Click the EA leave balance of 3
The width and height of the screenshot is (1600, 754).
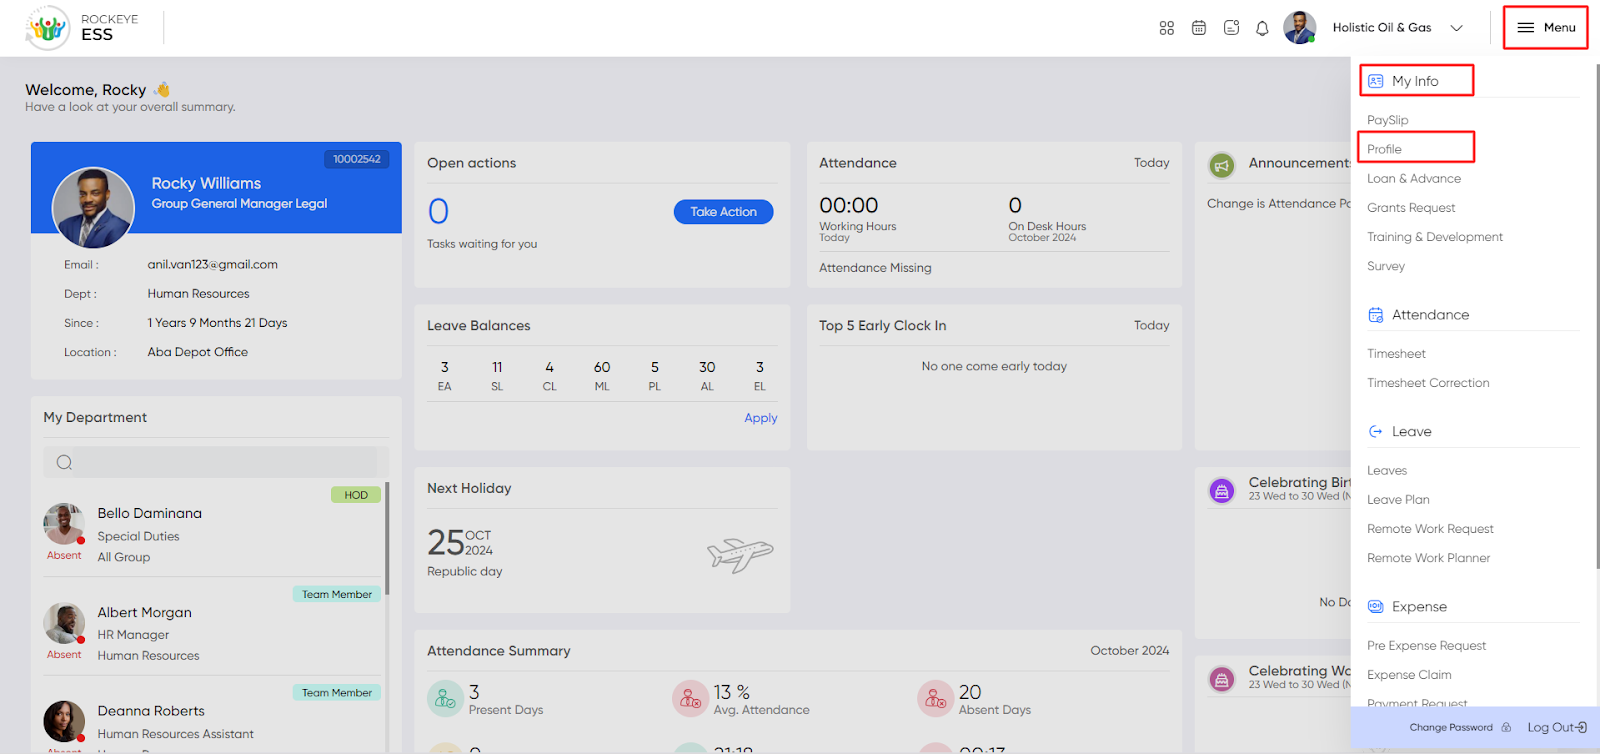(x=445, y=376)
